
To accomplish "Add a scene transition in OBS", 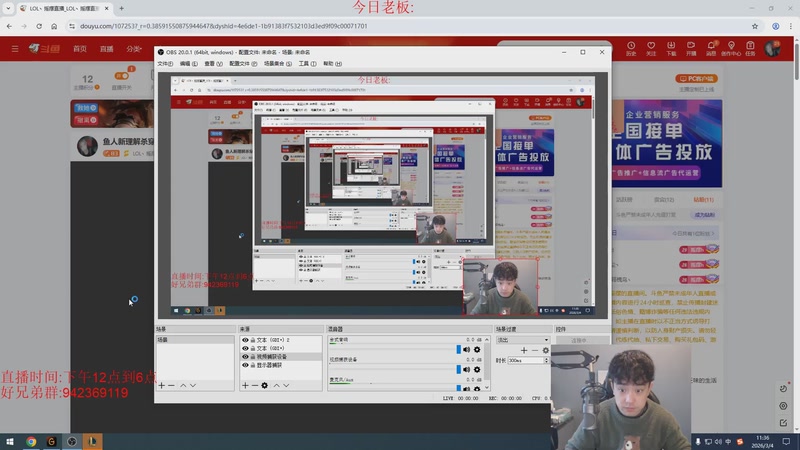I will point(523,351).
